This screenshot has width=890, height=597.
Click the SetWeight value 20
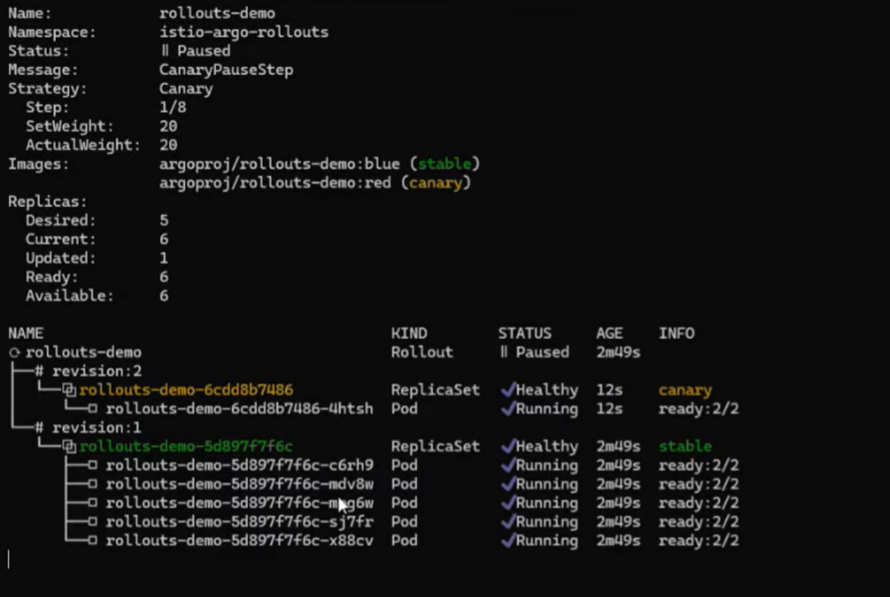pos(168,126)
